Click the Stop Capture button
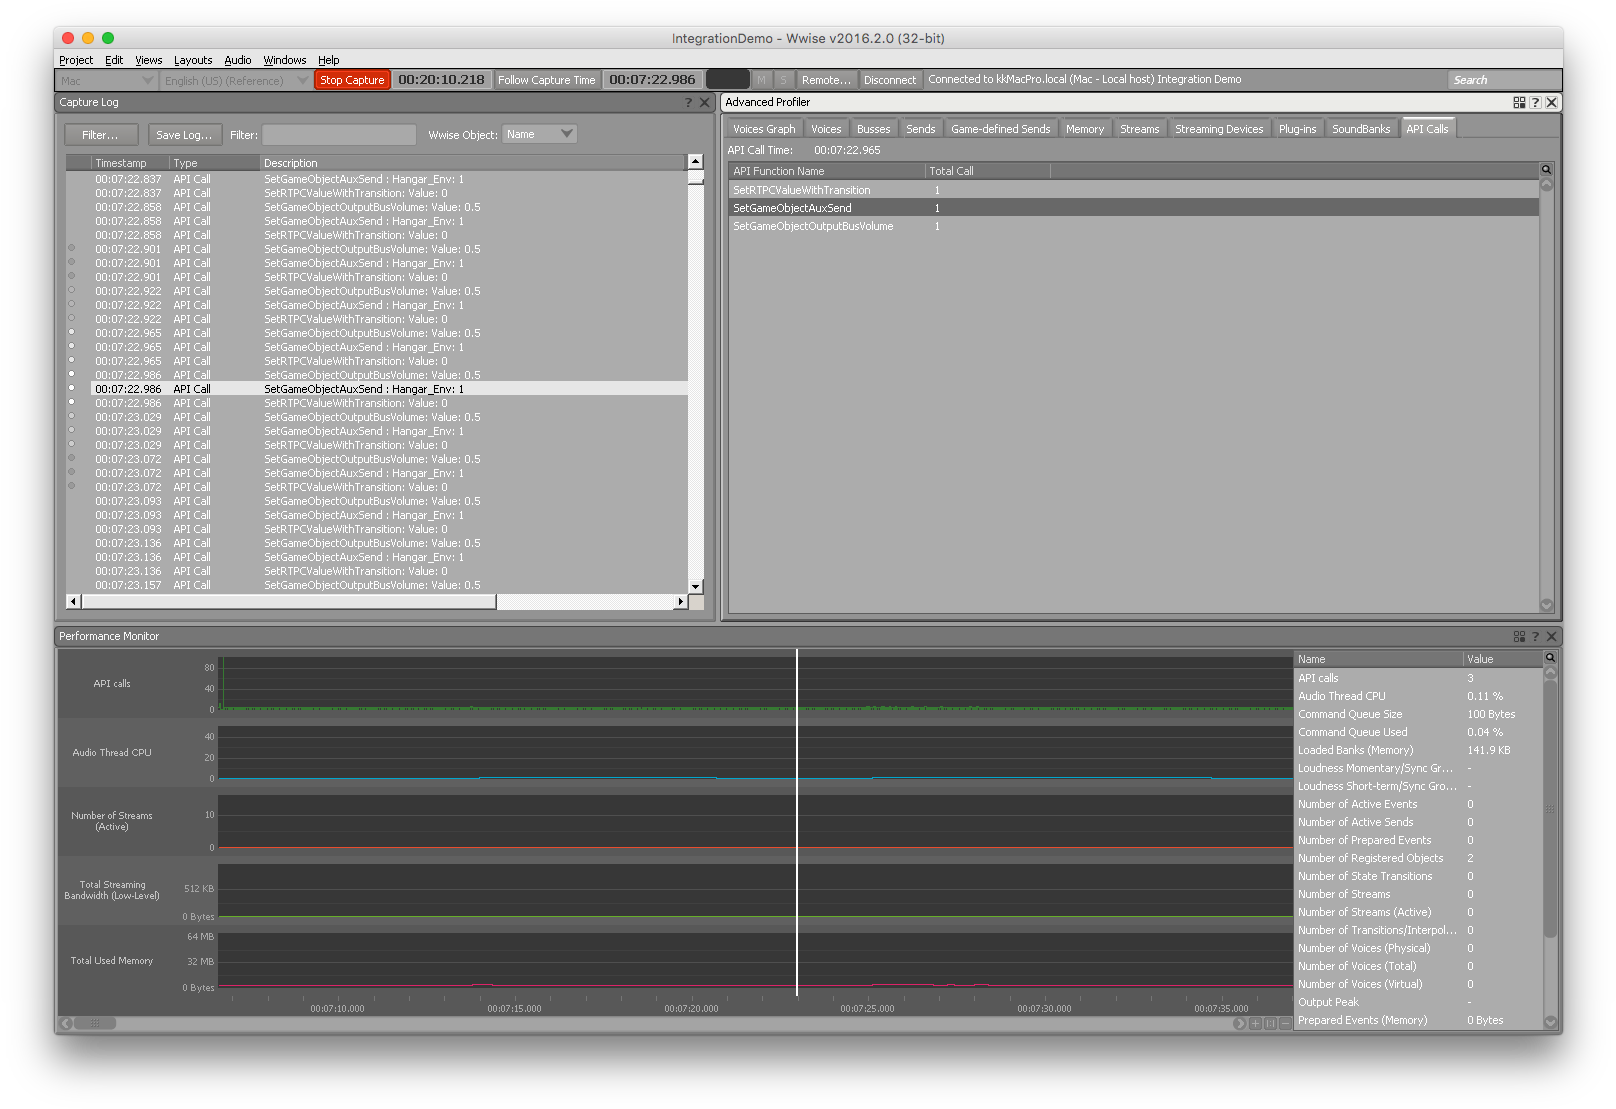The image size is (1616, 1109). click(x=352, y=80)
